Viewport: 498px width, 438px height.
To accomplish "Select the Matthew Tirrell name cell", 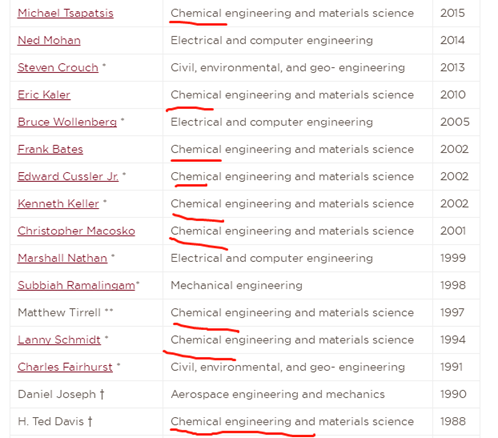I will (87, 313).
